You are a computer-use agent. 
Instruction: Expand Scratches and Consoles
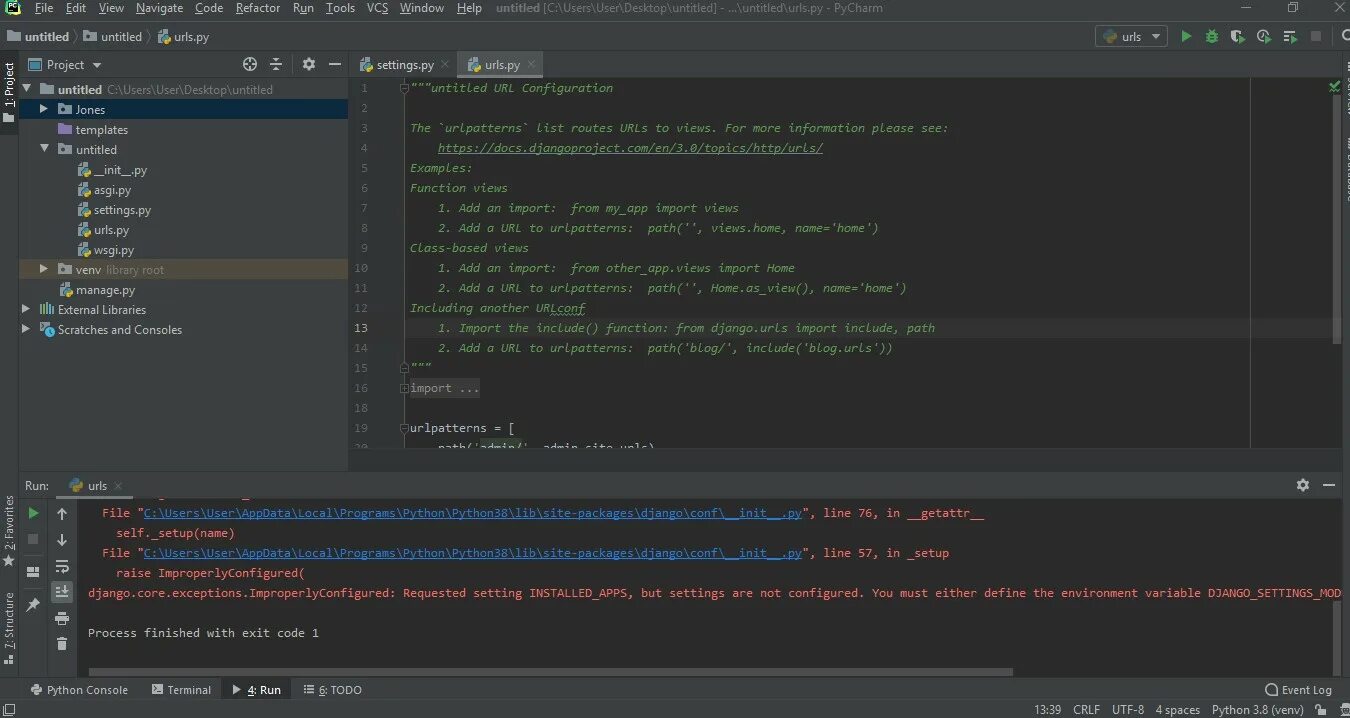(26, 329)
